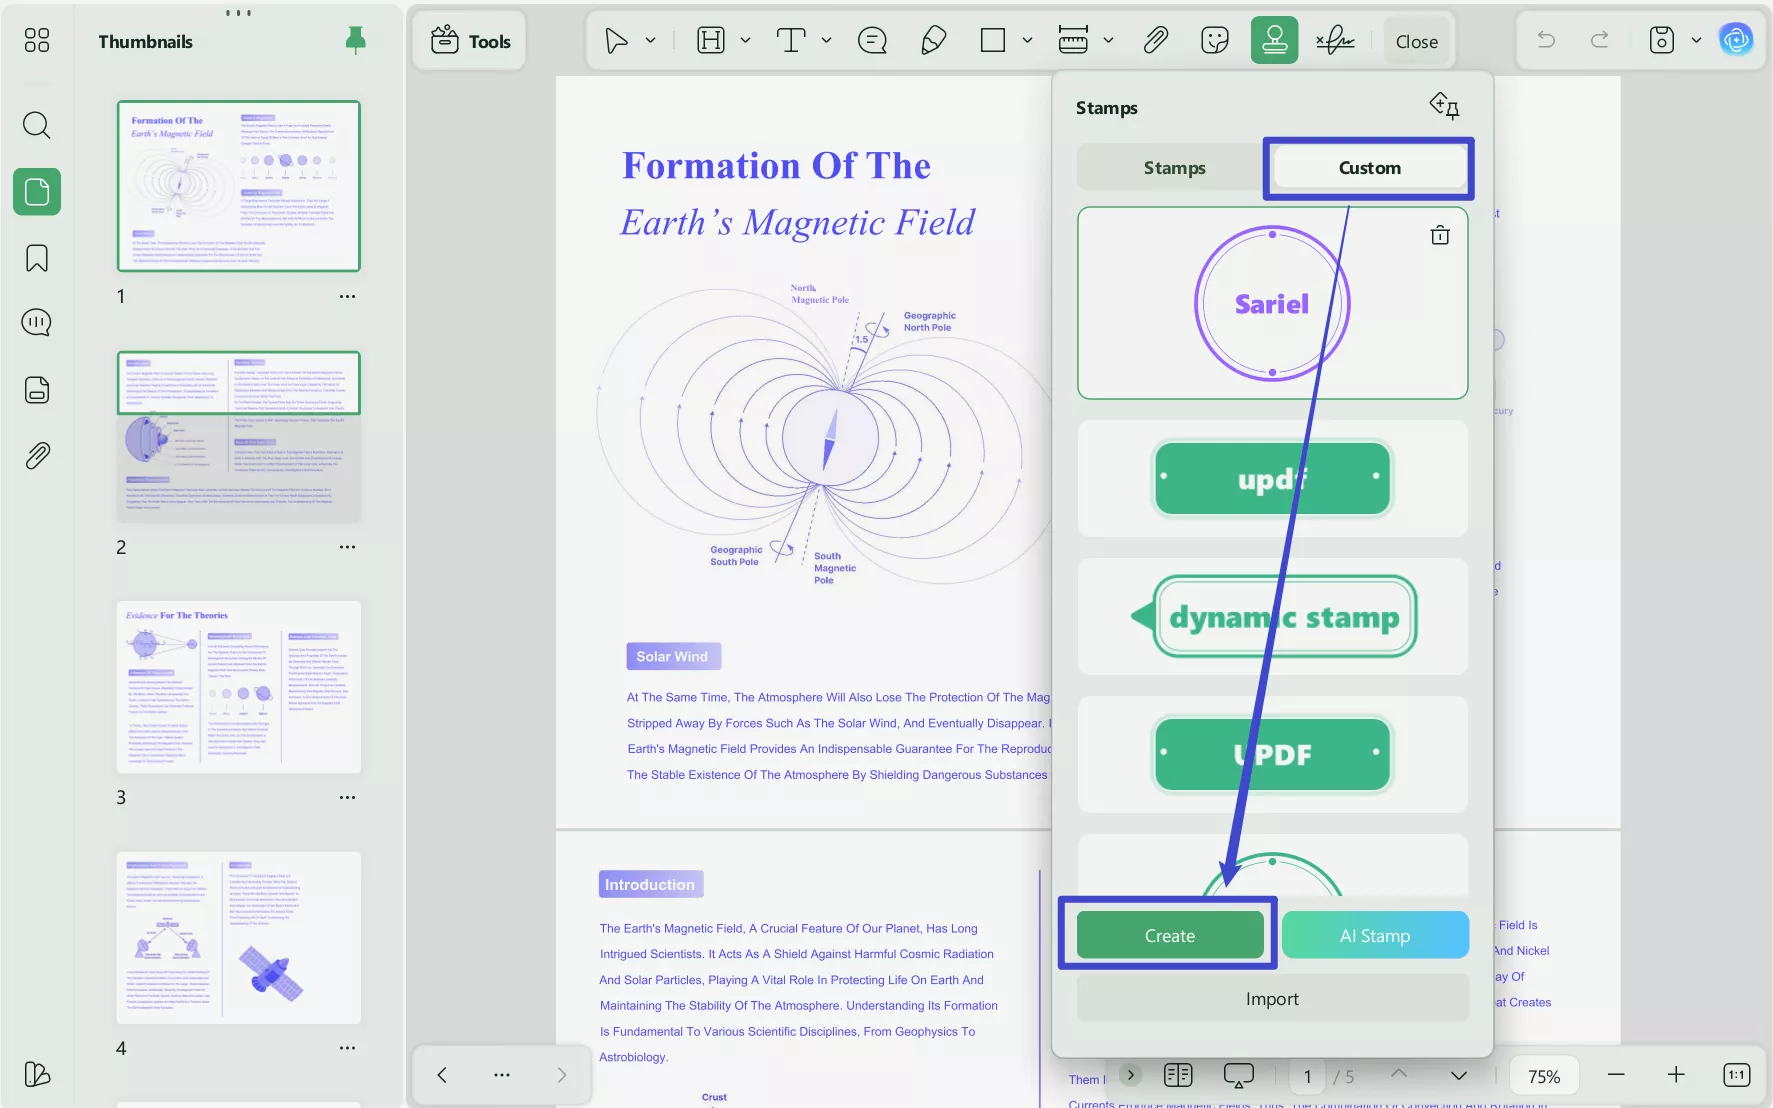The width and height of the screenshot is (1773, 1108).
Task: Open the Bookmarks panel
Action: 37,258
